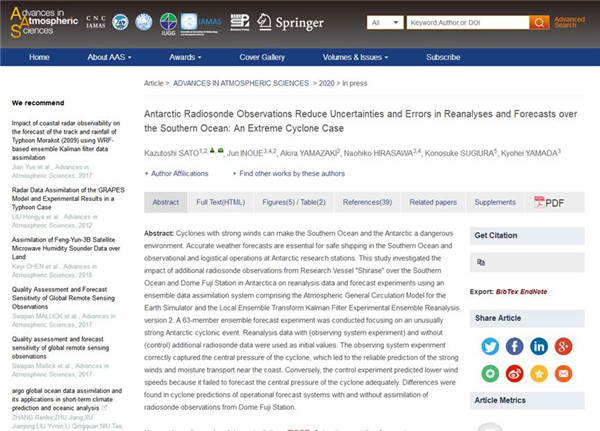Share article on Weibo

(515, 374)
